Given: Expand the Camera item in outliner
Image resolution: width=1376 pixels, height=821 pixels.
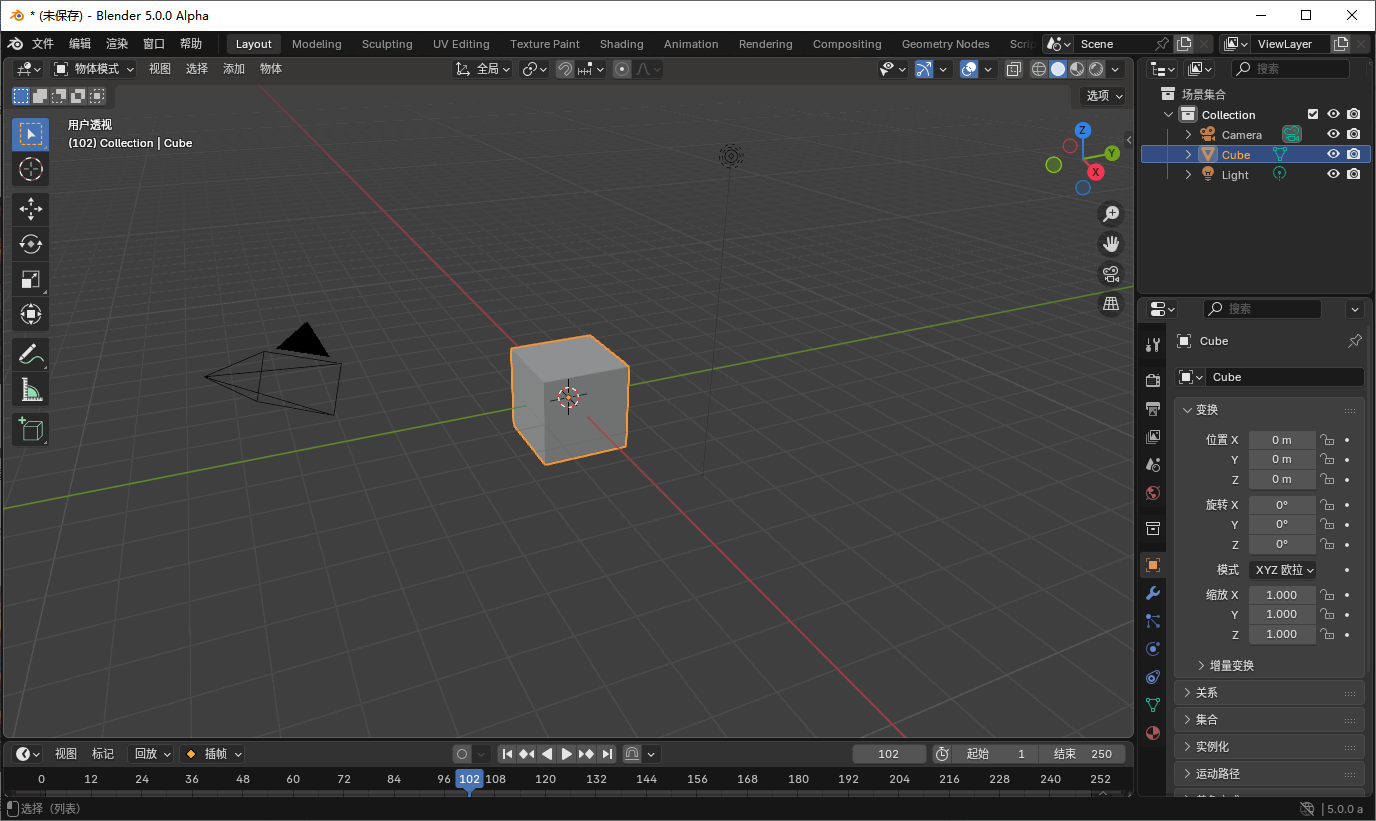Looking at the screenshot, I should pos(1188,134).
